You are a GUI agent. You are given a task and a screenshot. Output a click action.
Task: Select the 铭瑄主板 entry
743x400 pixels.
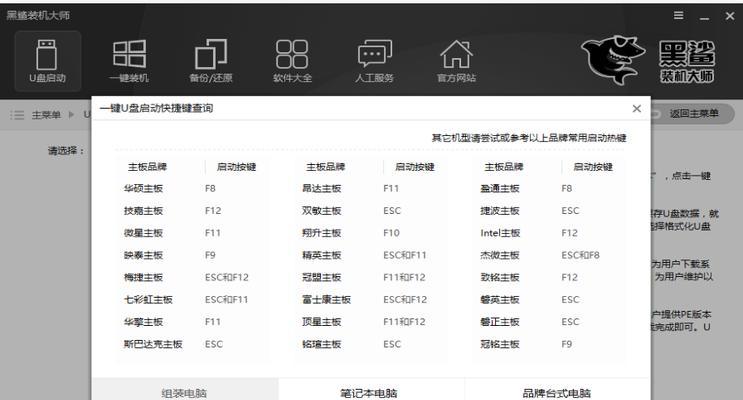pyautogui.click(x=321, y=344)
